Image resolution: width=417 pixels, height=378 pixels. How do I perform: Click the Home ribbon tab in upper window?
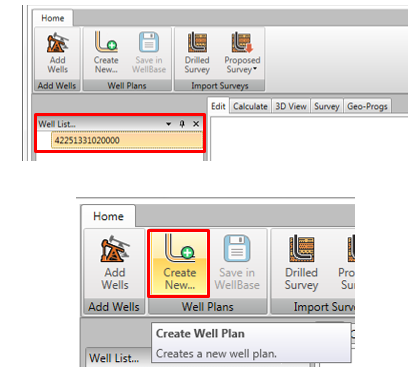(53, 18)
